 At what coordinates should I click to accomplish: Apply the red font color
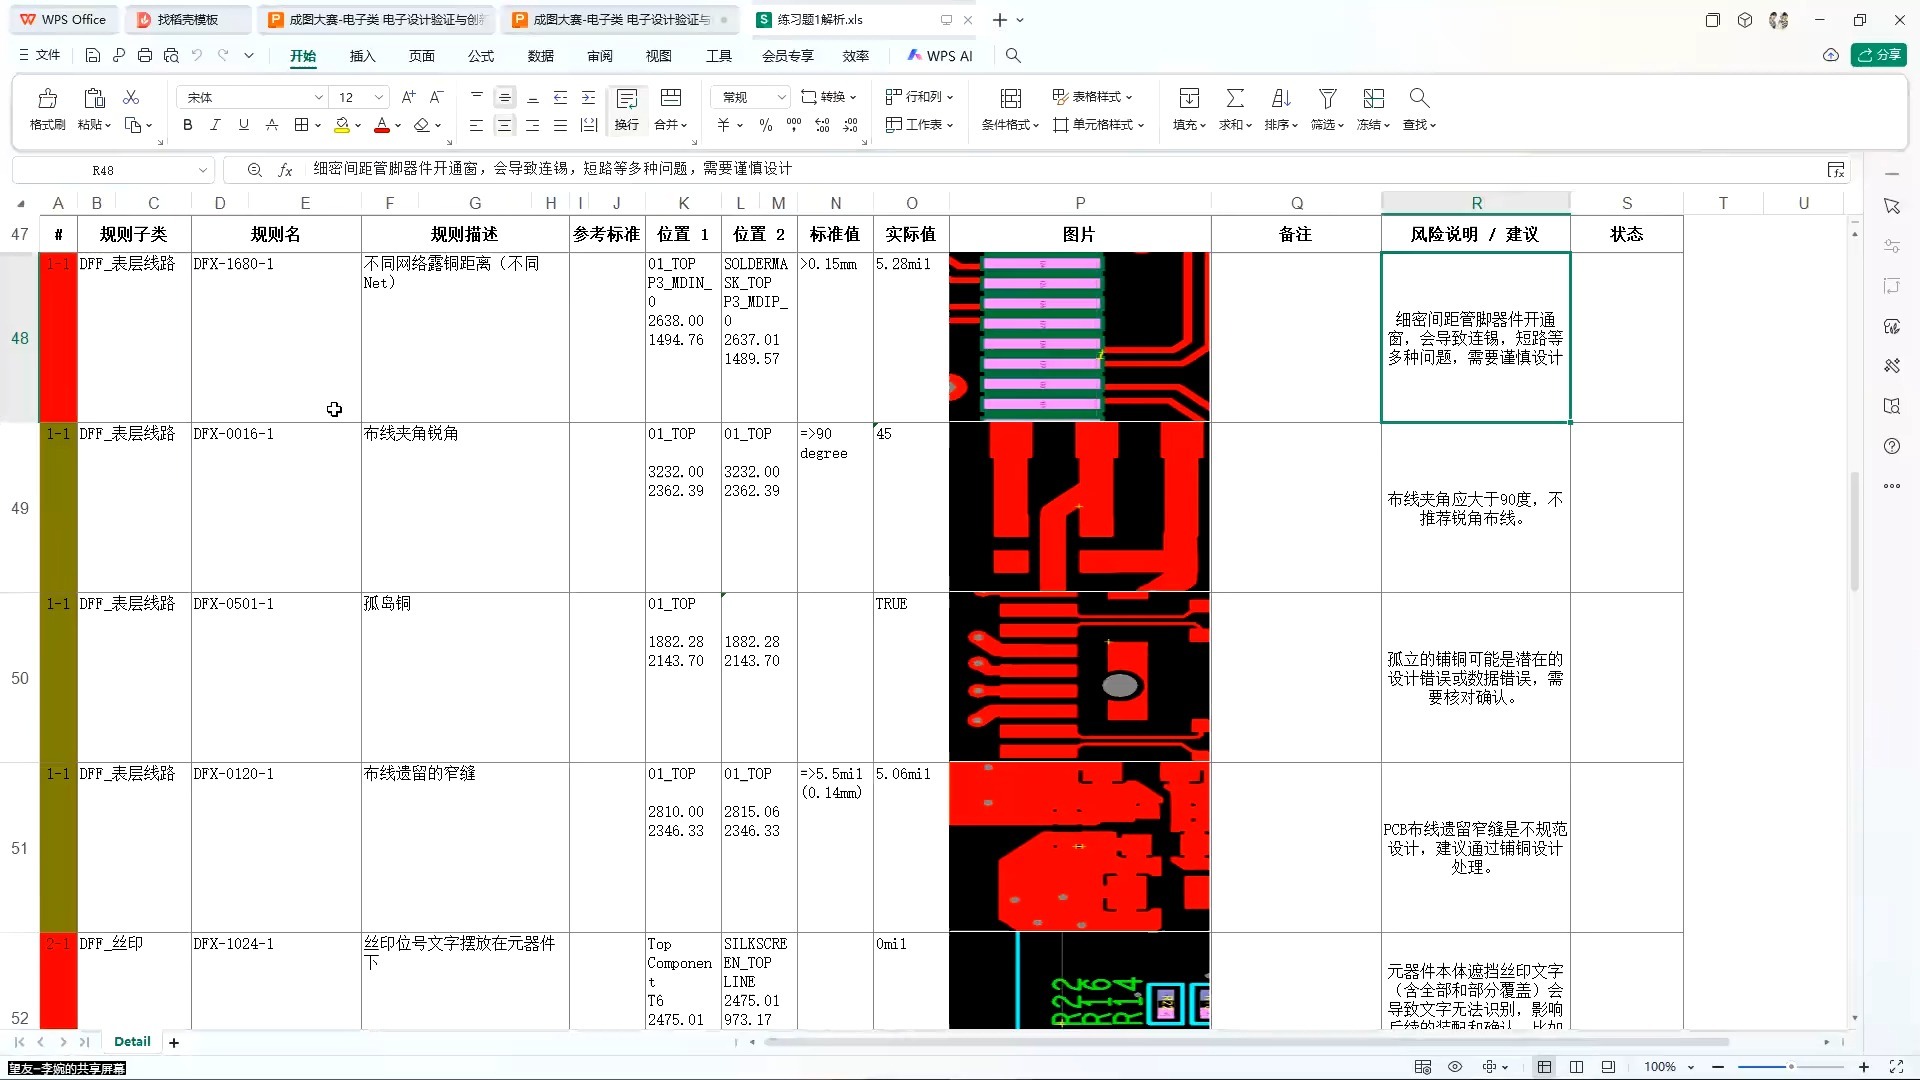pos(381,125)
